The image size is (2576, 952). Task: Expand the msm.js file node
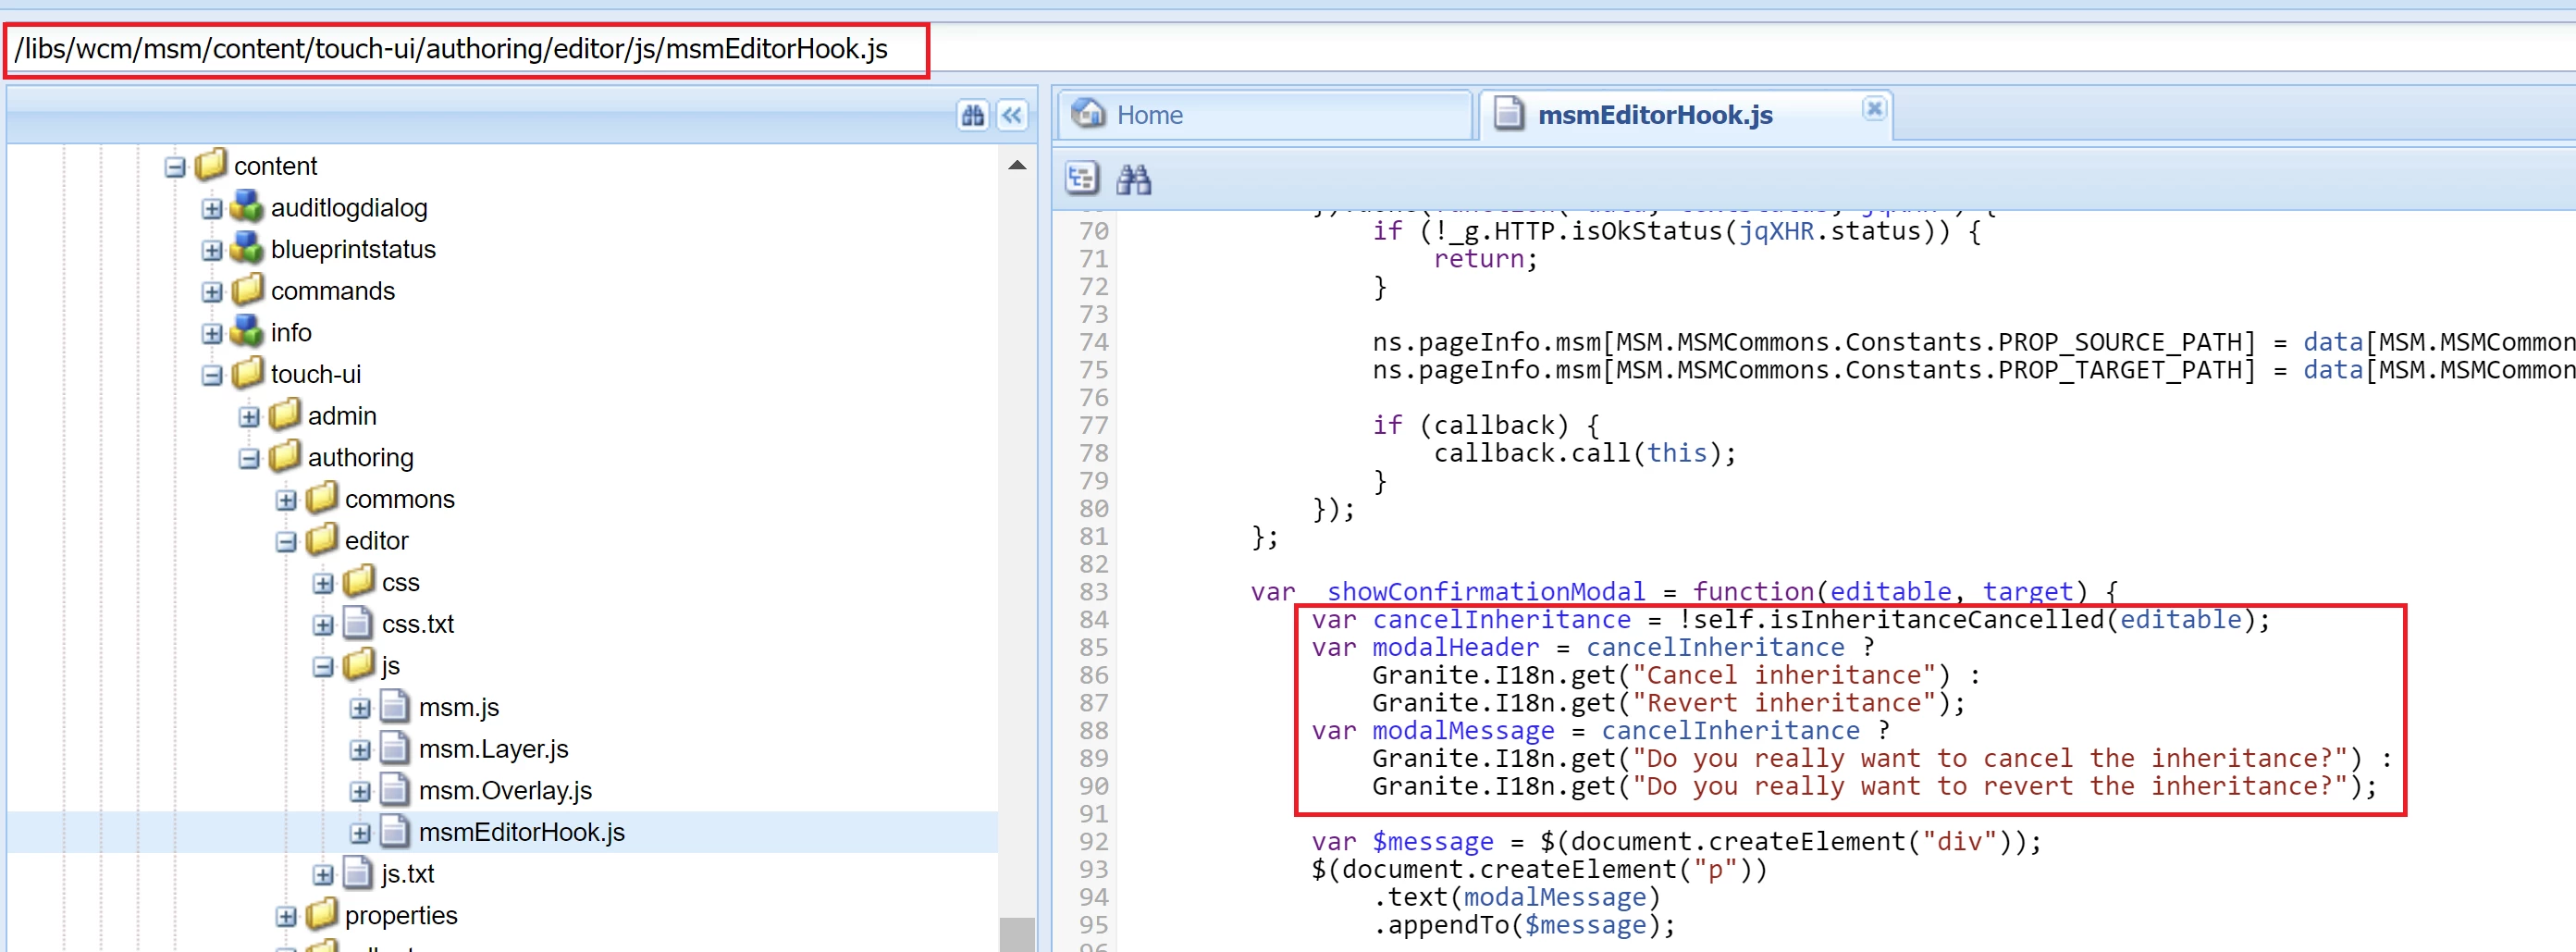pos(360,709)
